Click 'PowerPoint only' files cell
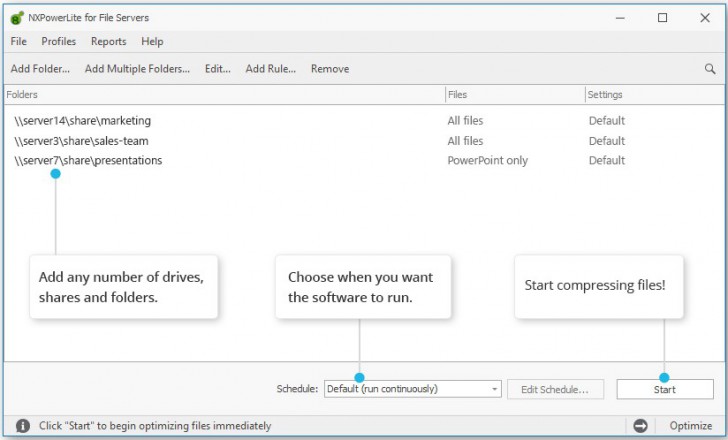Viewport: 728px width, 440px height. (488, 161)
